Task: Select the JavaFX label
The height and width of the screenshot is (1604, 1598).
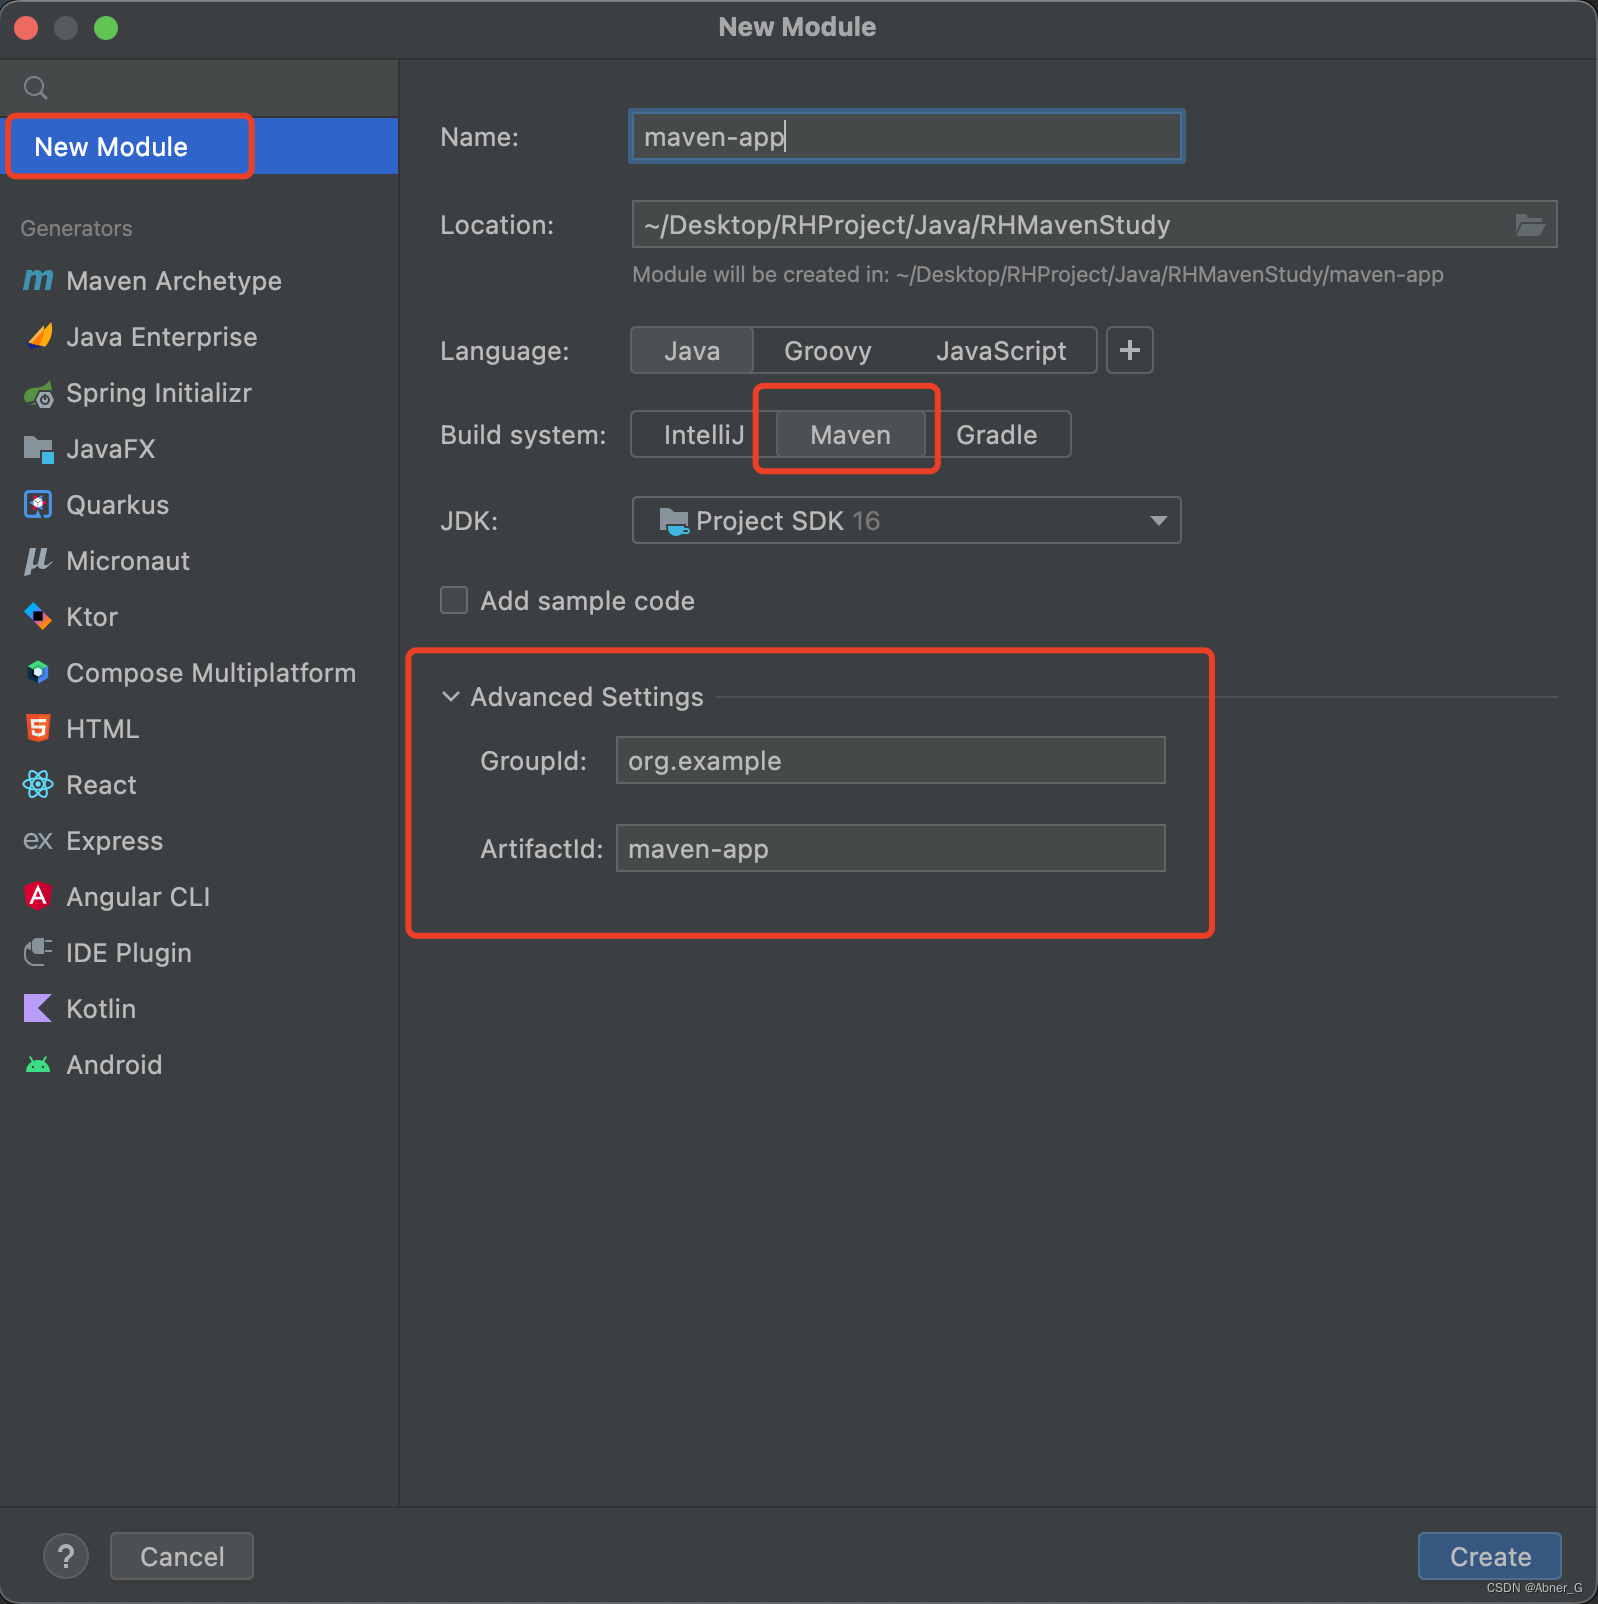Action: pyautogui.click(x=111, y=449)
